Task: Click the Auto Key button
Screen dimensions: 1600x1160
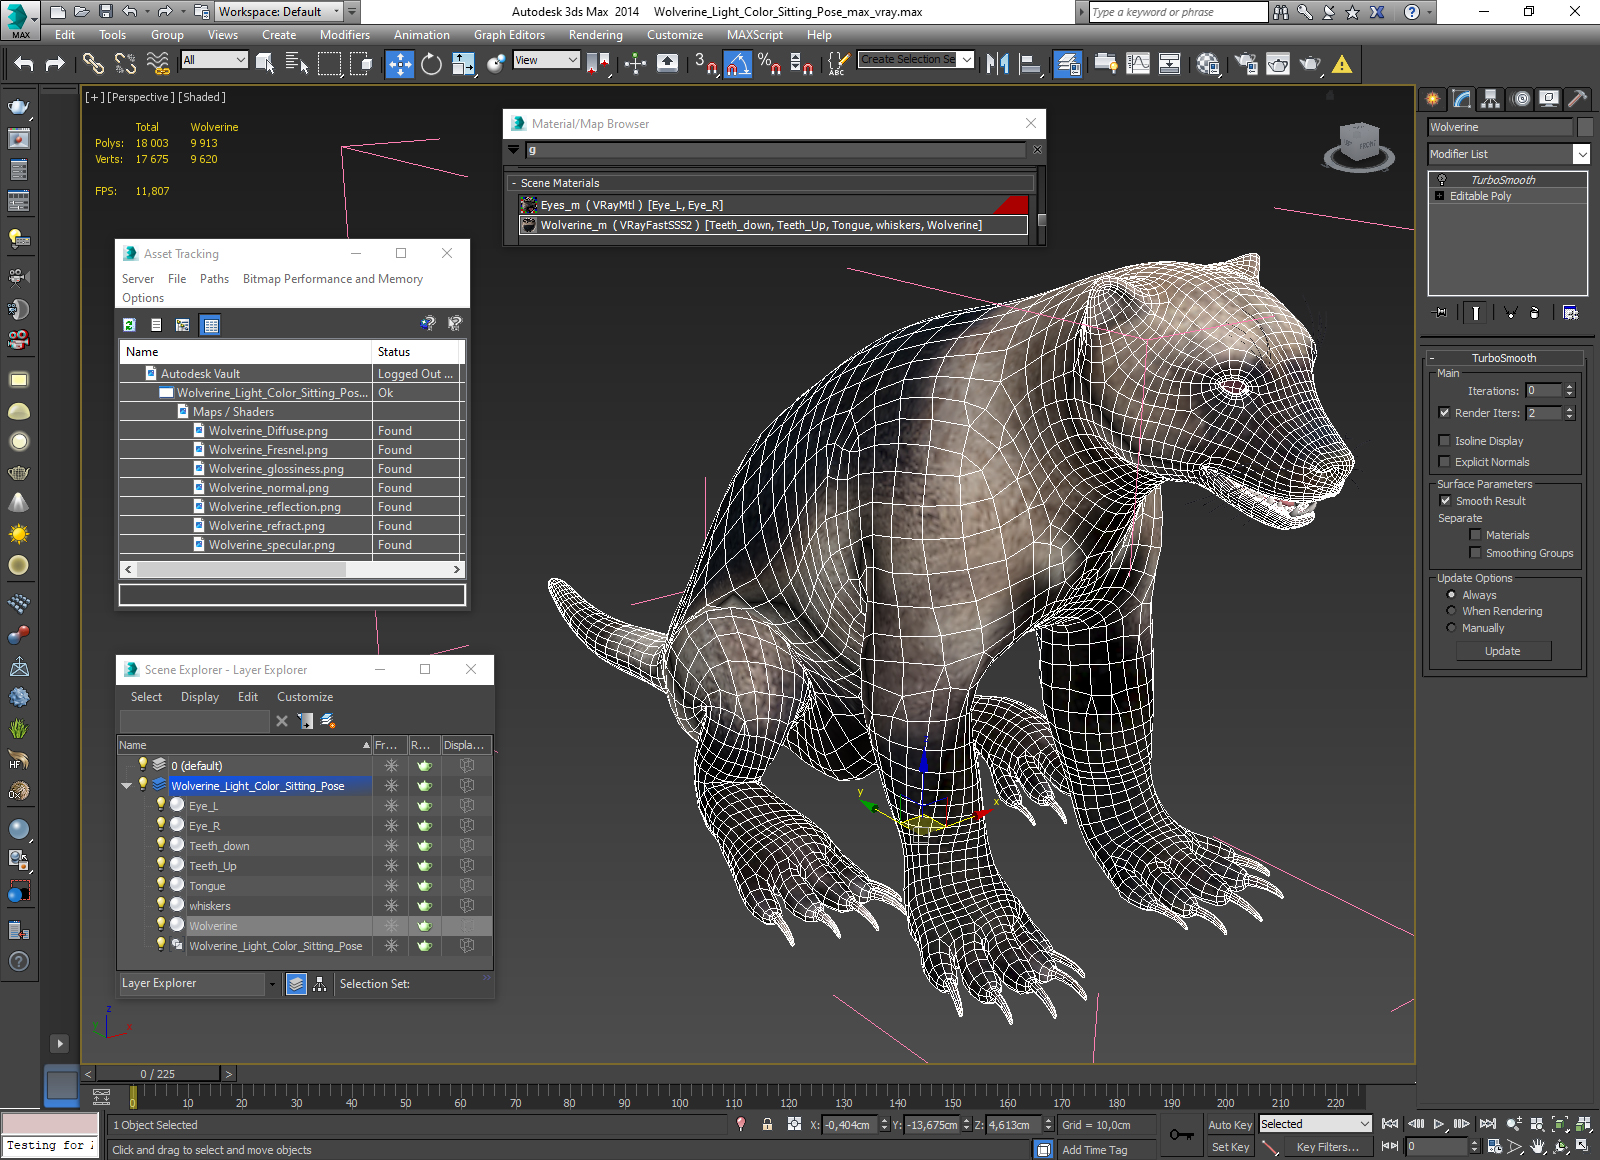Action: [x=1229, y=1125]
